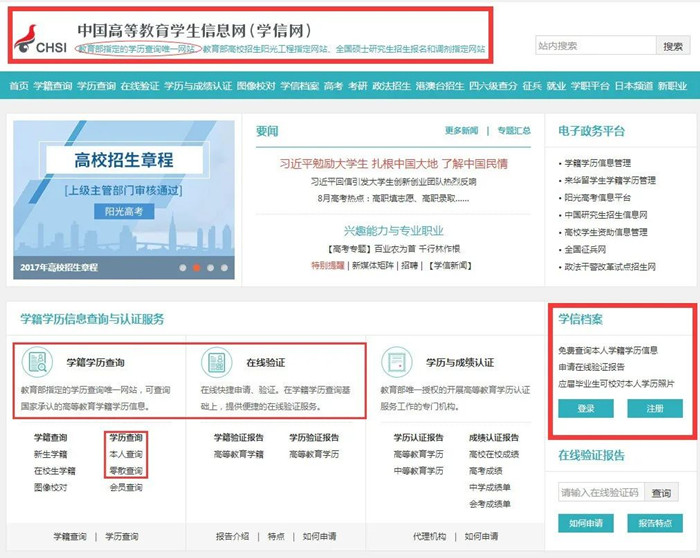Open 来华留学生学籍学历管理 link
Image resolution: width=700 pixels, height=558 pixels.
point(610,180)
